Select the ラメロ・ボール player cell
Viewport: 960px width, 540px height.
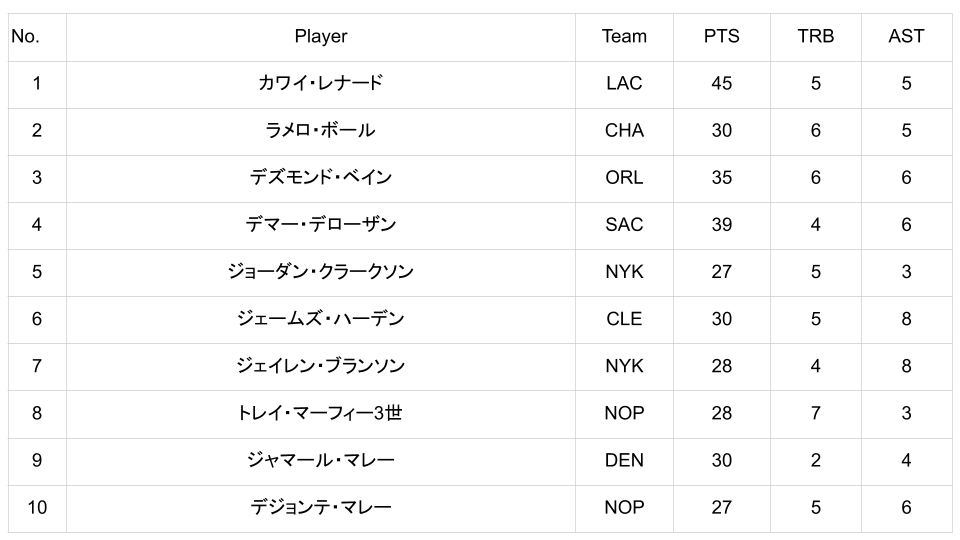[x=320, y=131]
